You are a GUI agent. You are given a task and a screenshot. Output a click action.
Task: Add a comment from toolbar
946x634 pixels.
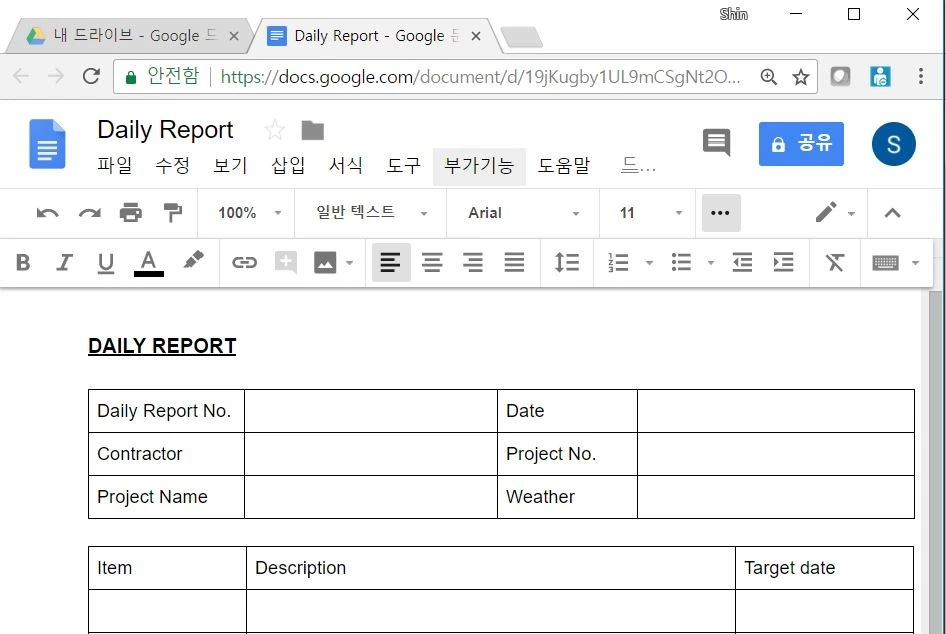coord(285,262)
